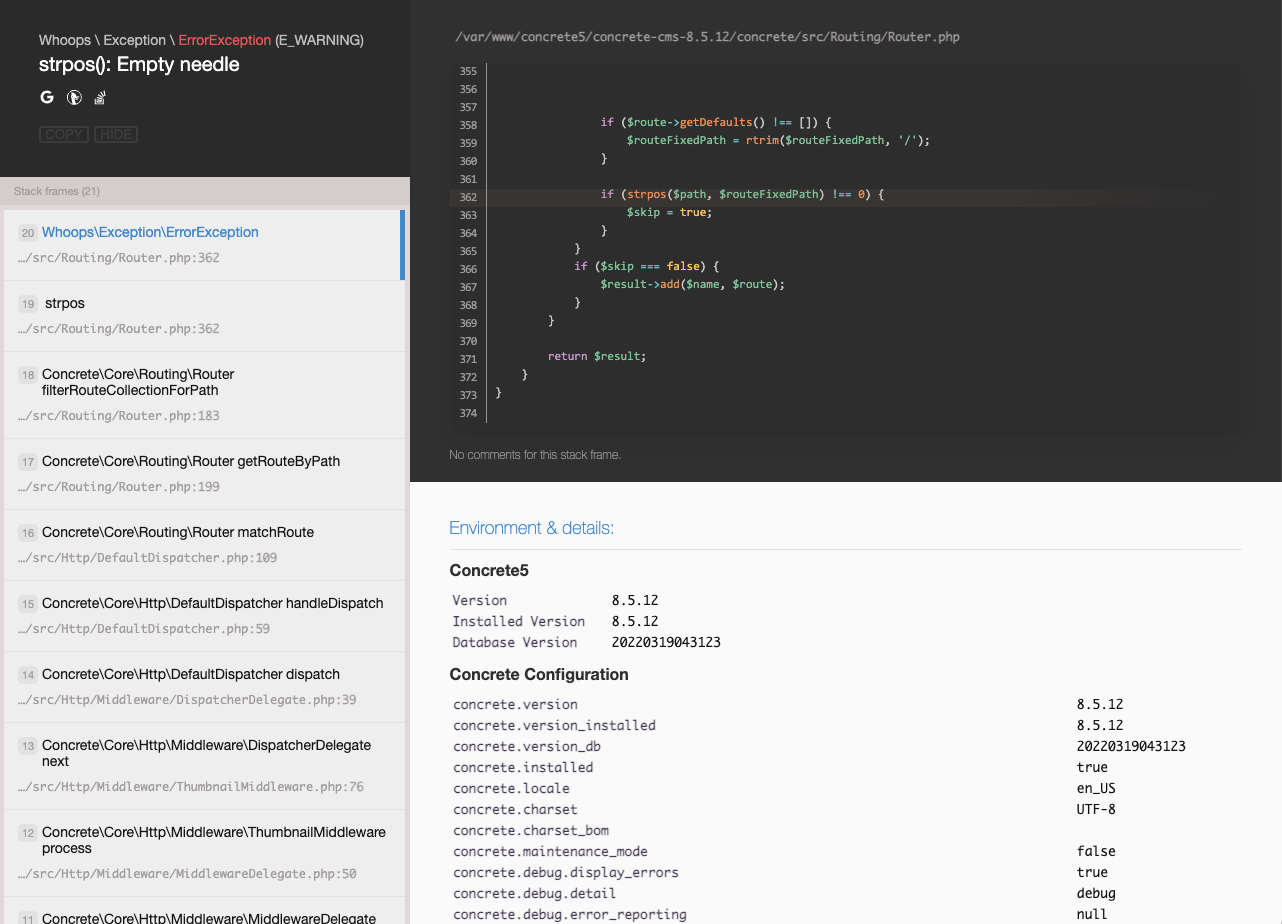Click the "concrete.charset_bom" key

pos(531,831)
